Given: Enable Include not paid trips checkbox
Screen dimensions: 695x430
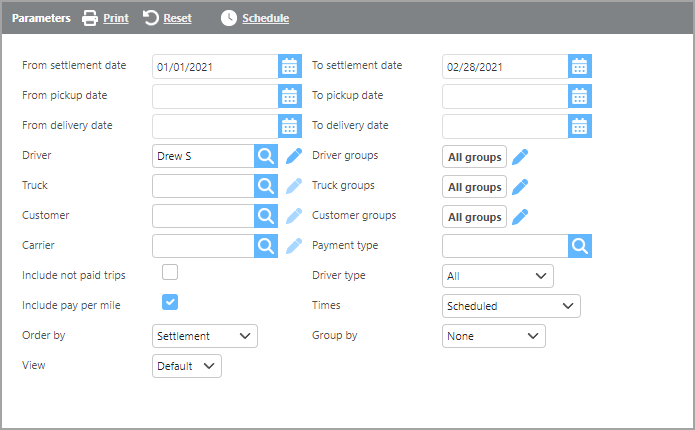Looking at the screenshot, I should [x=170, y=272].
